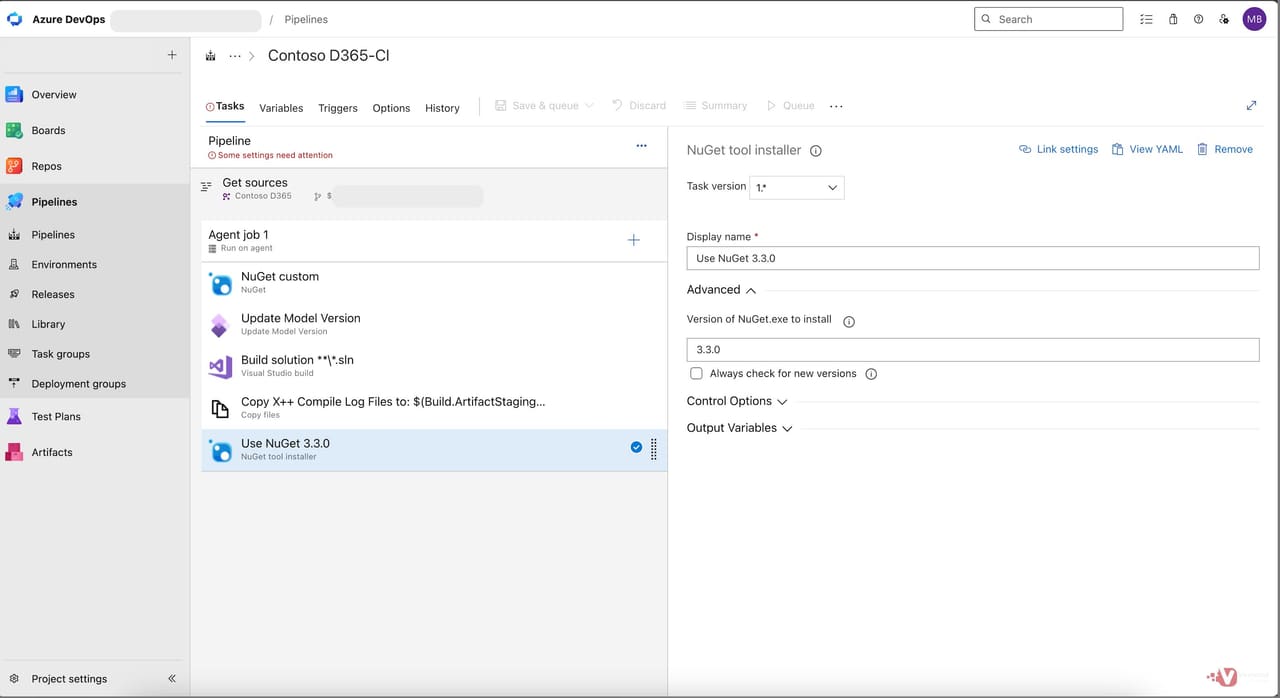Click the NuGet.exe version field
1280x698 pixels.
[972, 350]
